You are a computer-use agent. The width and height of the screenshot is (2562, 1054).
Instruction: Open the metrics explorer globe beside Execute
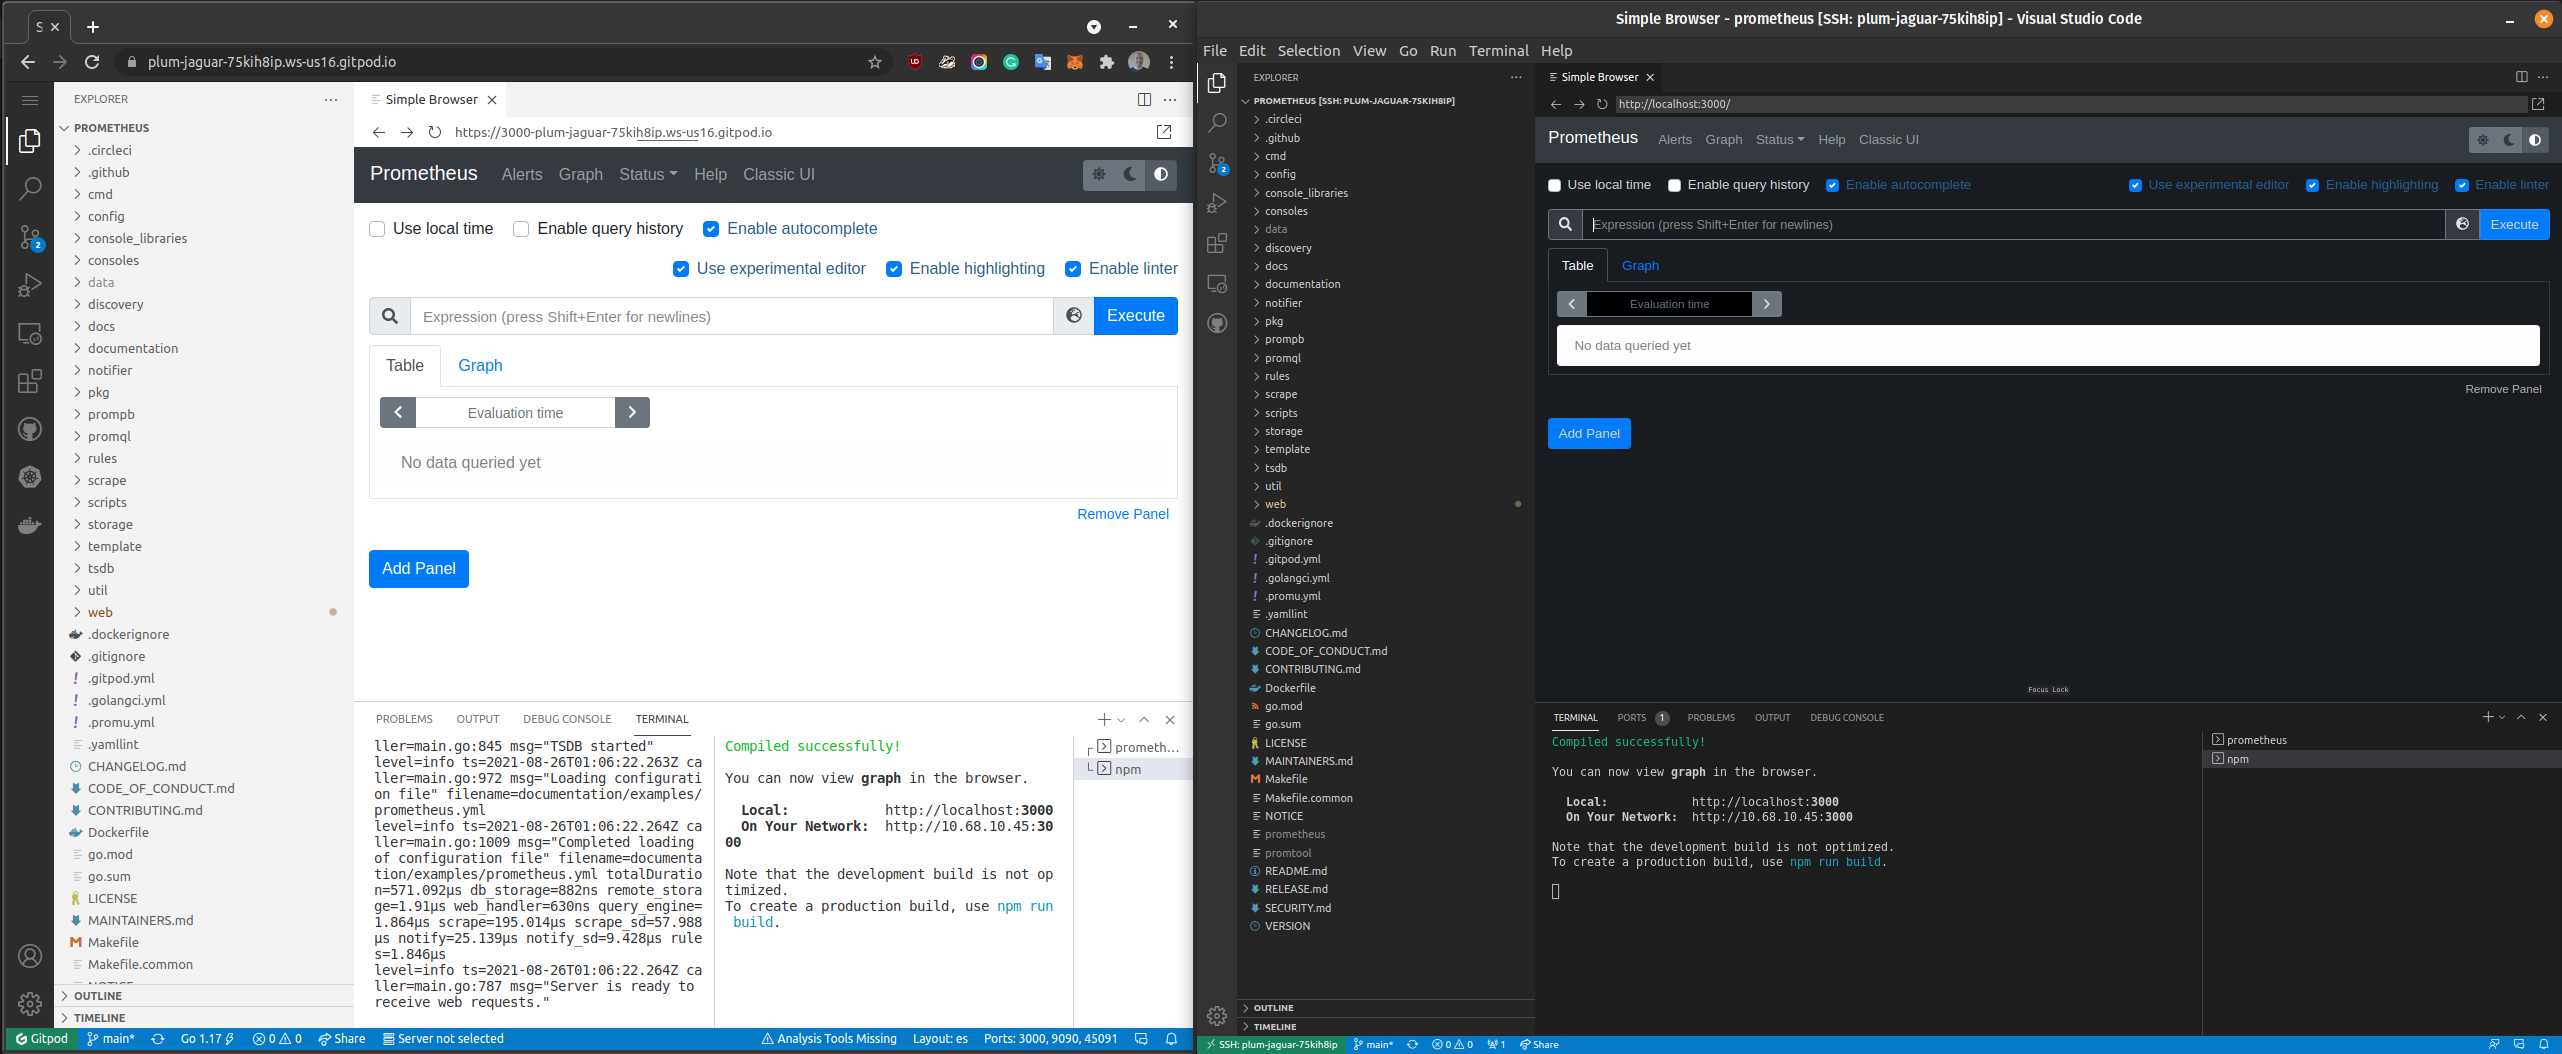(x=1073, y=316)
